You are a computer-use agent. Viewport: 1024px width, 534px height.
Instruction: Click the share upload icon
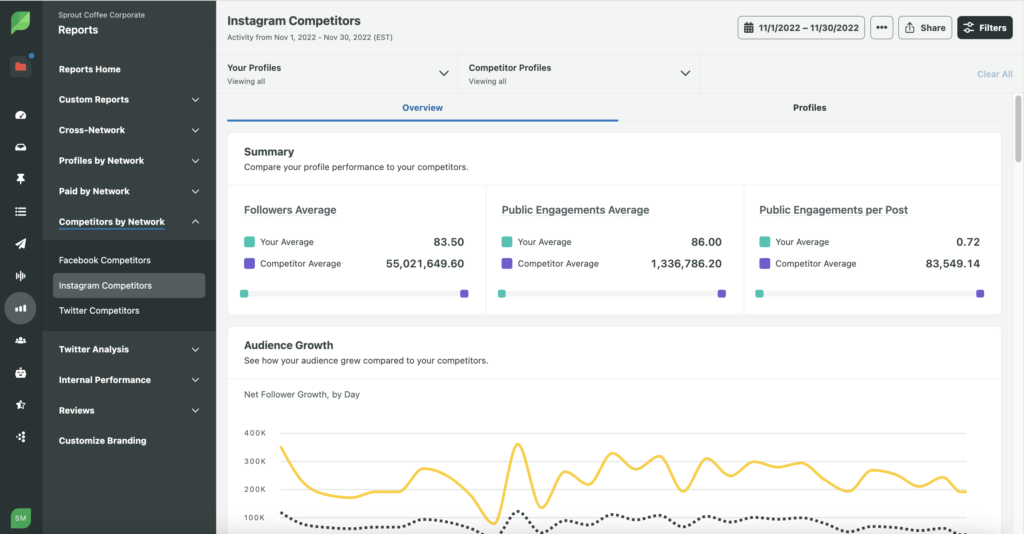910,27
